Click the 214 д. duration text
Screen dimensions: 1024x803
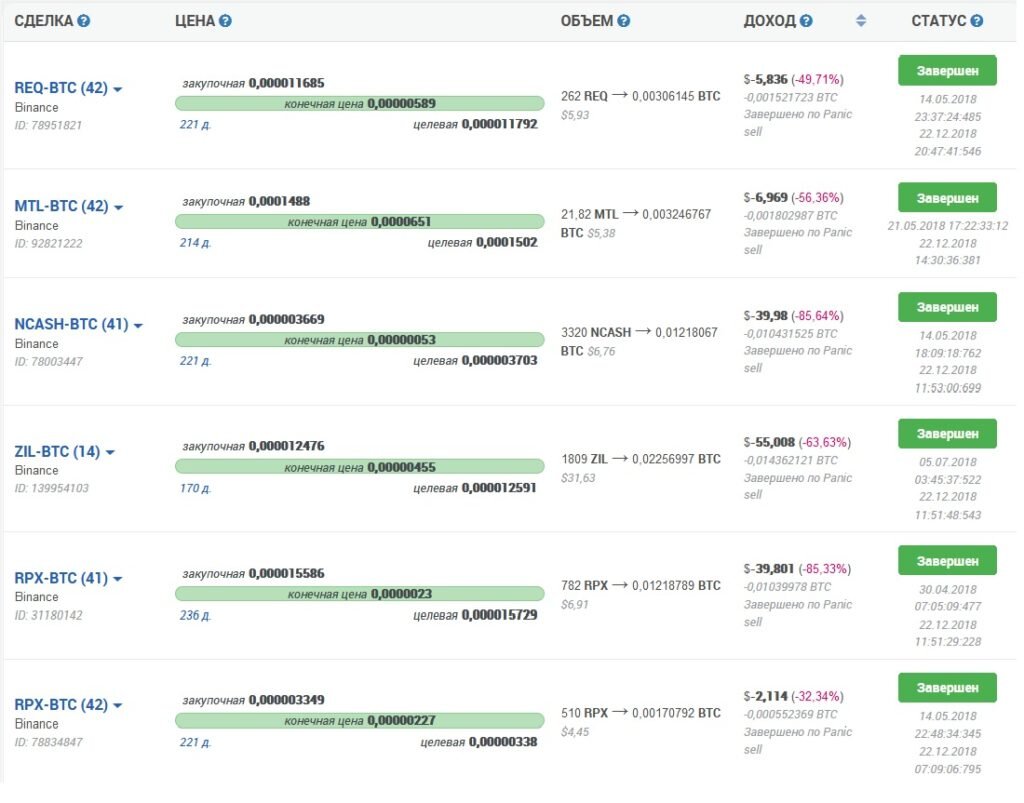[x=195, y=243]
